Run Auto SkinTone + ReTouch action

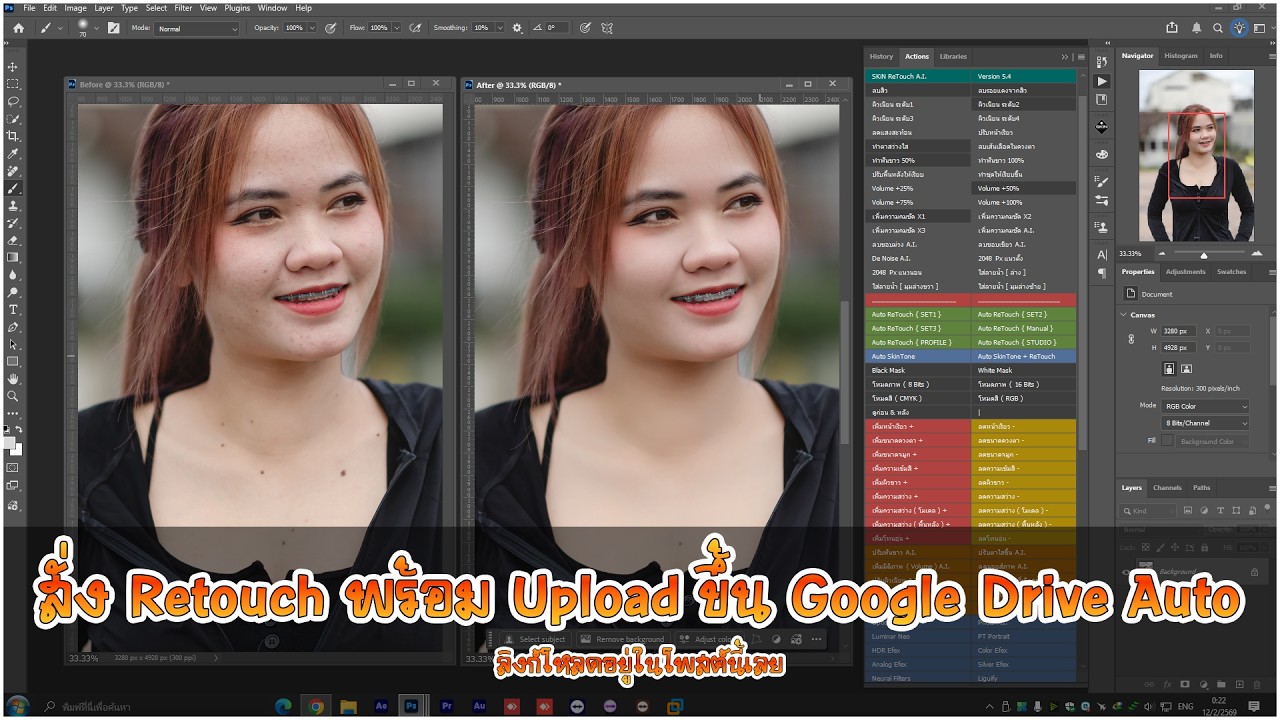1024,356
